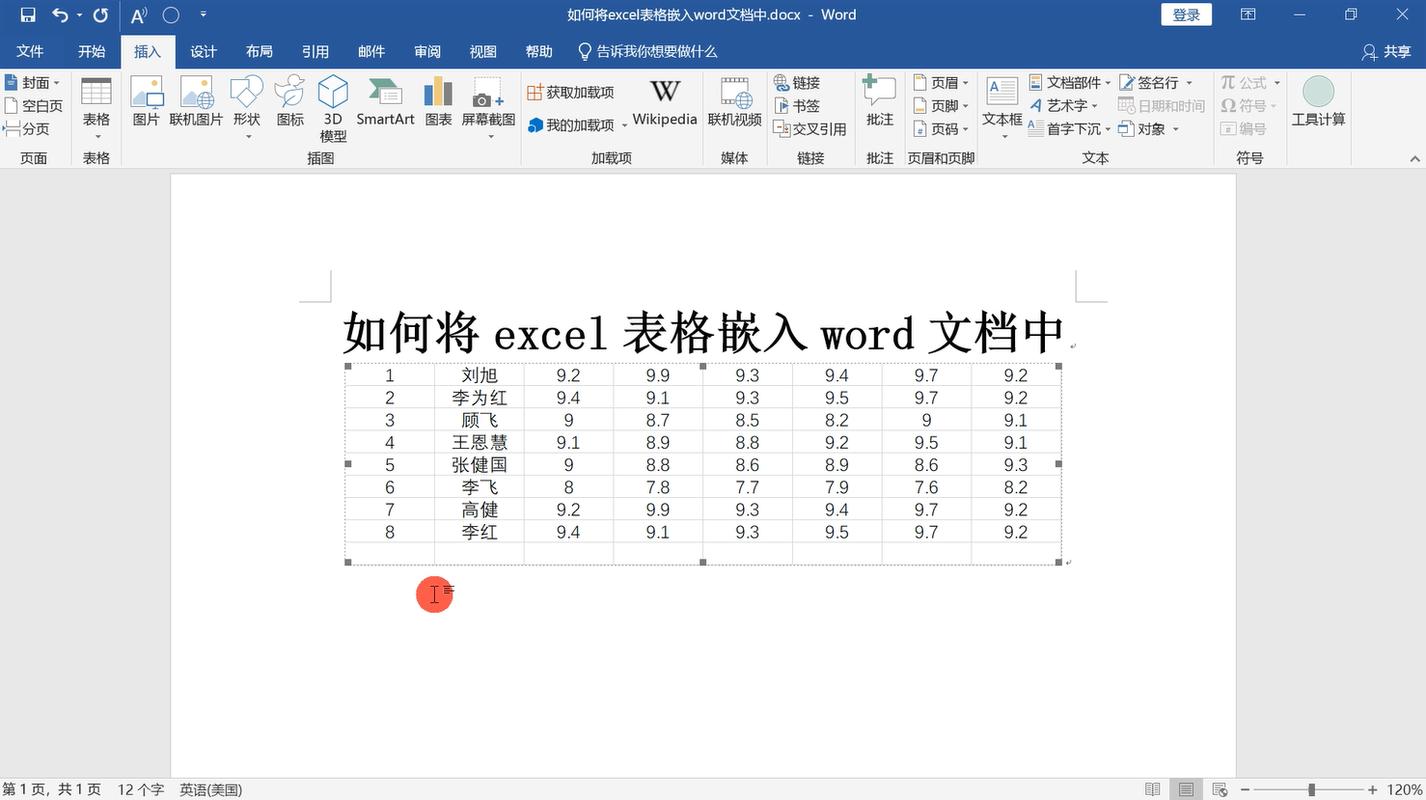1426x800 pixels.
Task: Open the Table (表格) insert button
Action: point(96,108)
